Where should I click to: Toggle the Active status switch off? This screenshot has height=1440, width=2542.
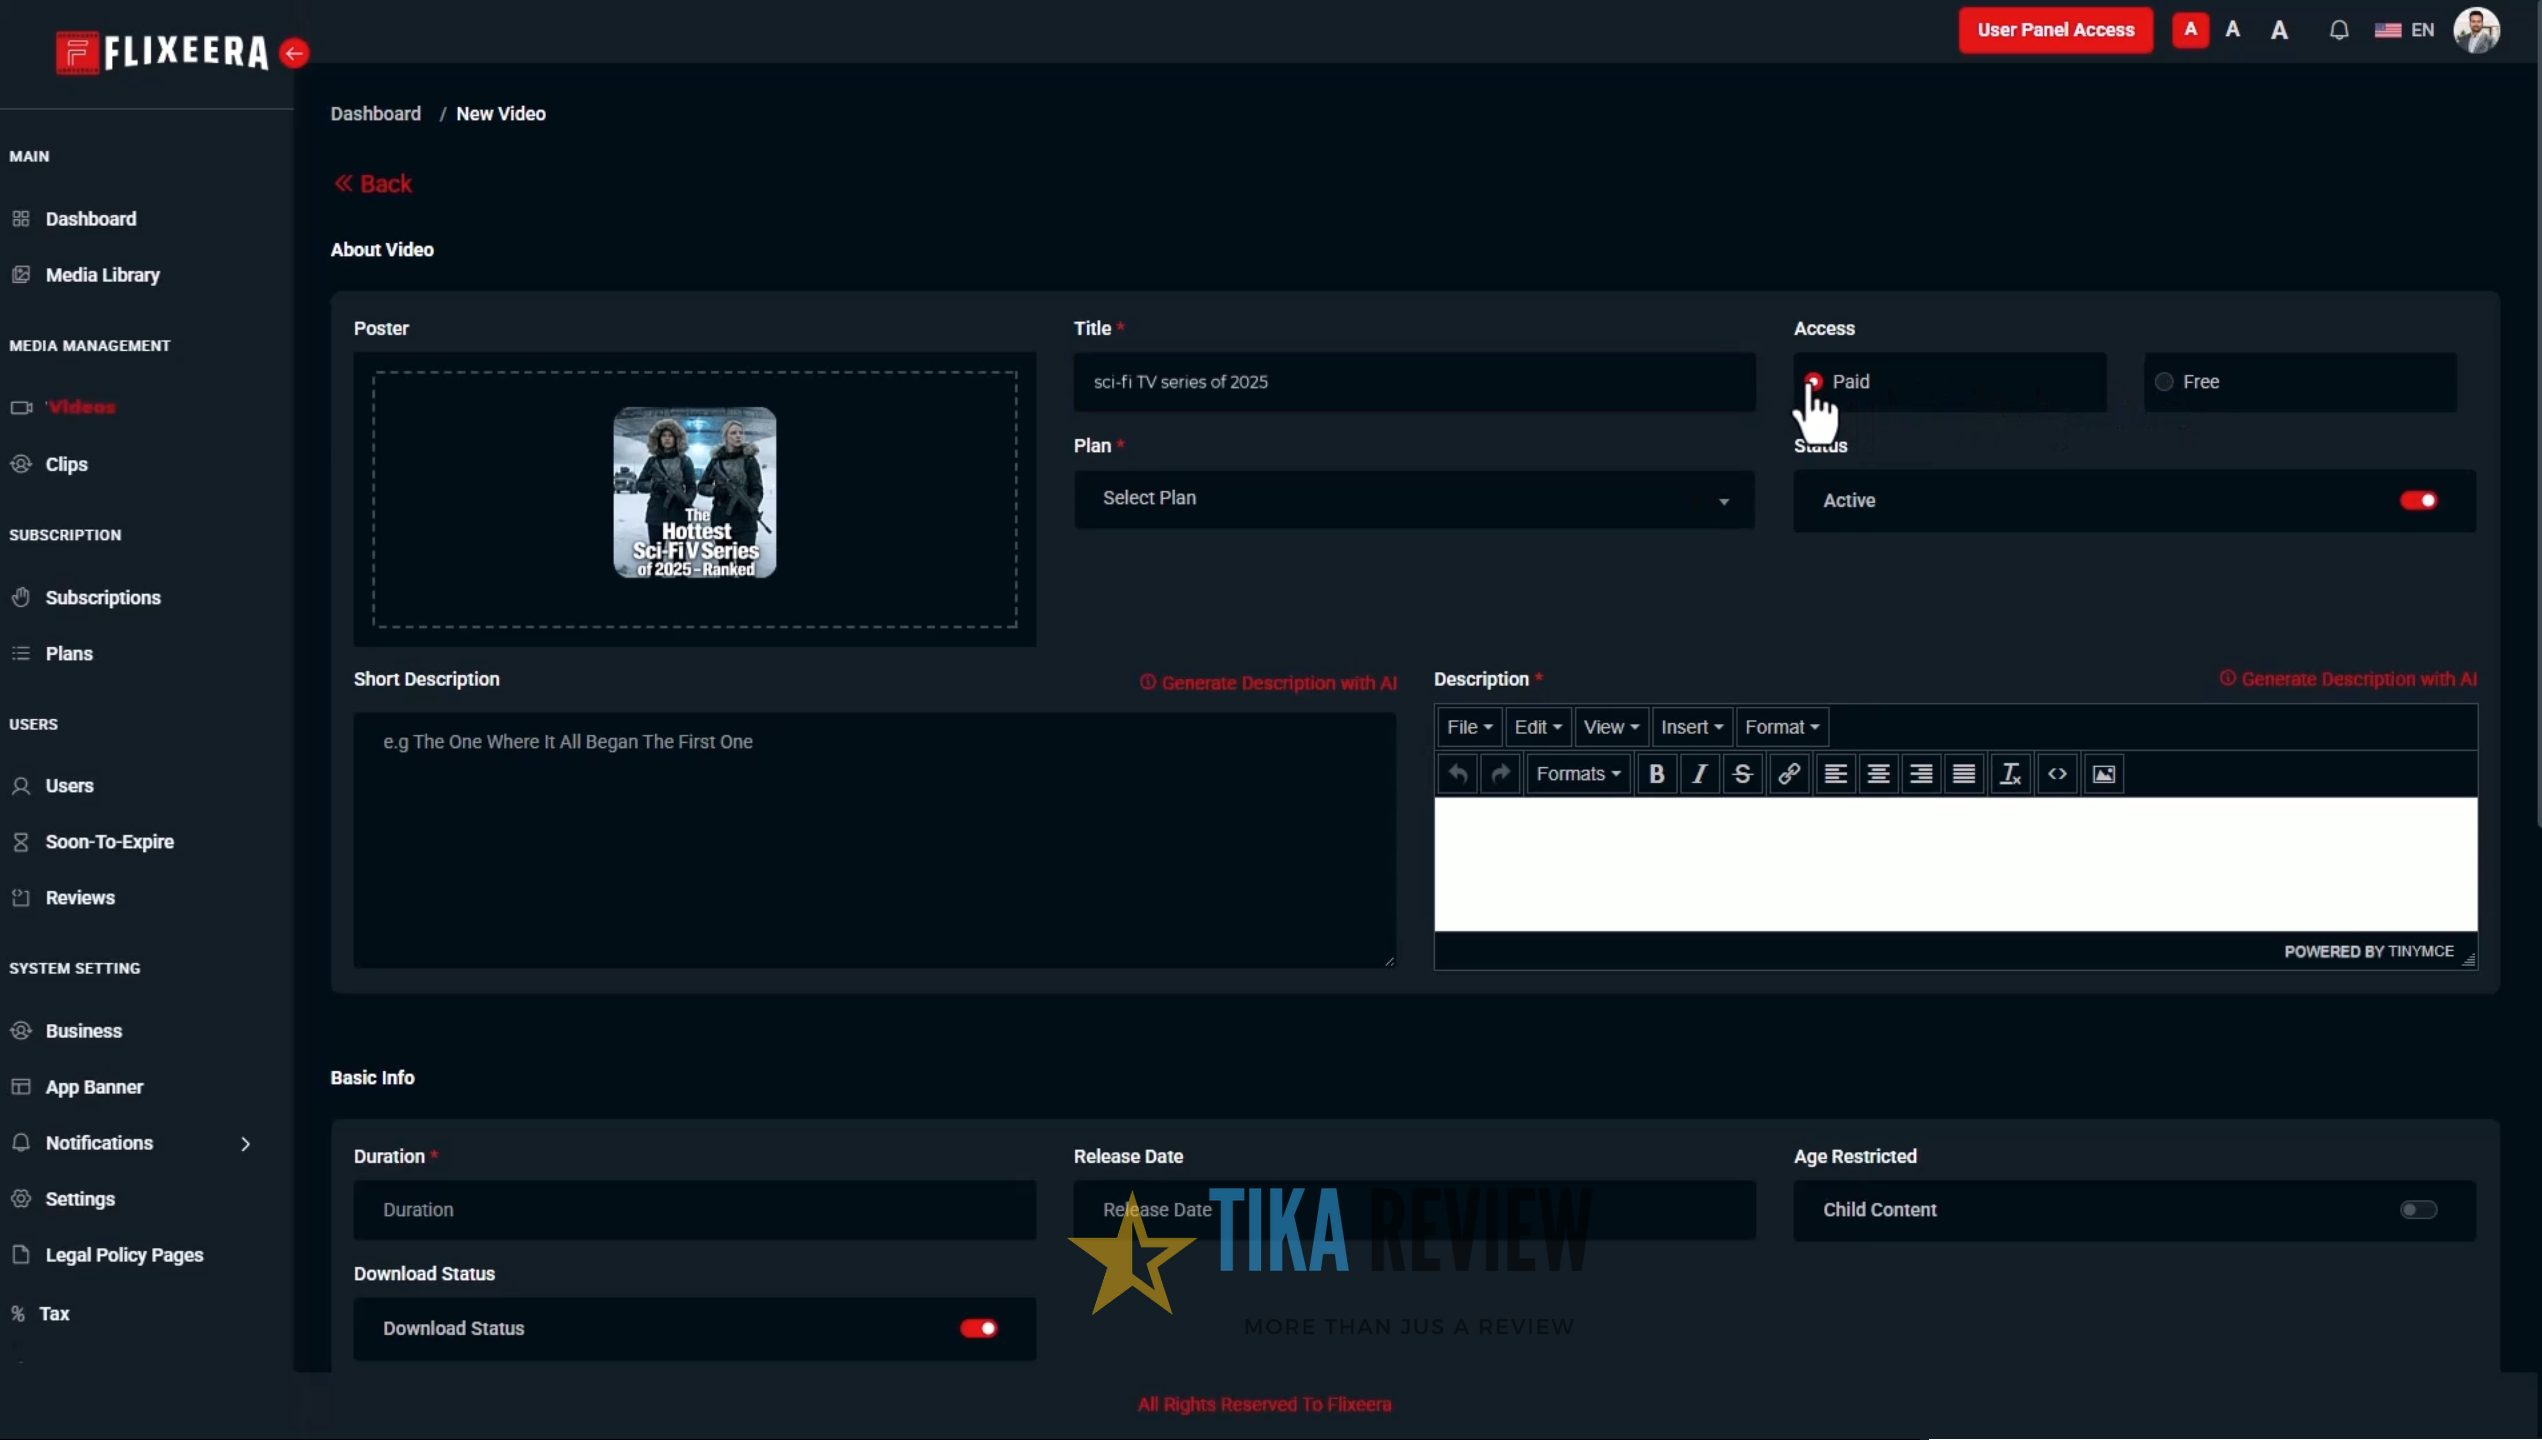2419,500
